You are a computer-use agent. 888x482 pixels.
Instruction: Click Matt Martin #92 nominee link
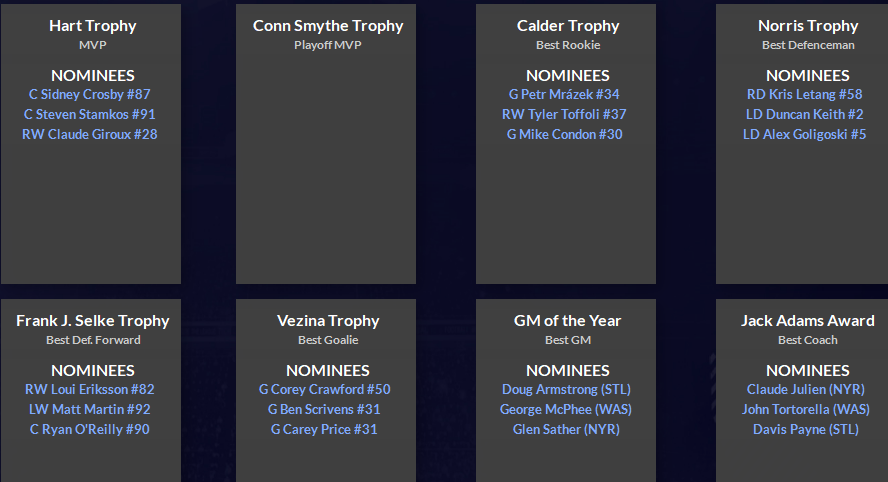[x=90, y=409]
